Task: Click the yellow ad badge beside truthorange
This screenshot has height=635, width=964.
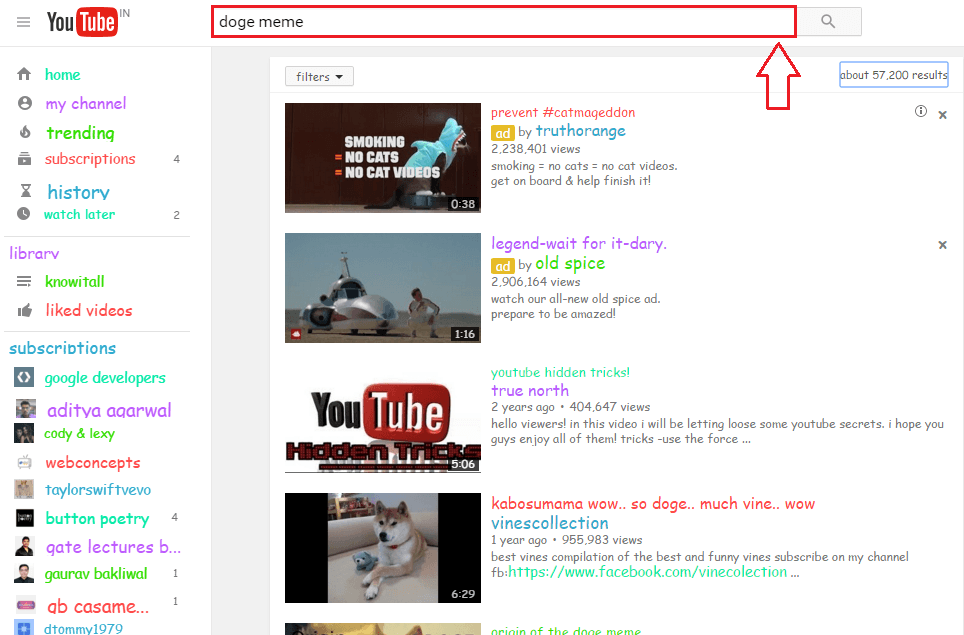Action: coord(502,133)
